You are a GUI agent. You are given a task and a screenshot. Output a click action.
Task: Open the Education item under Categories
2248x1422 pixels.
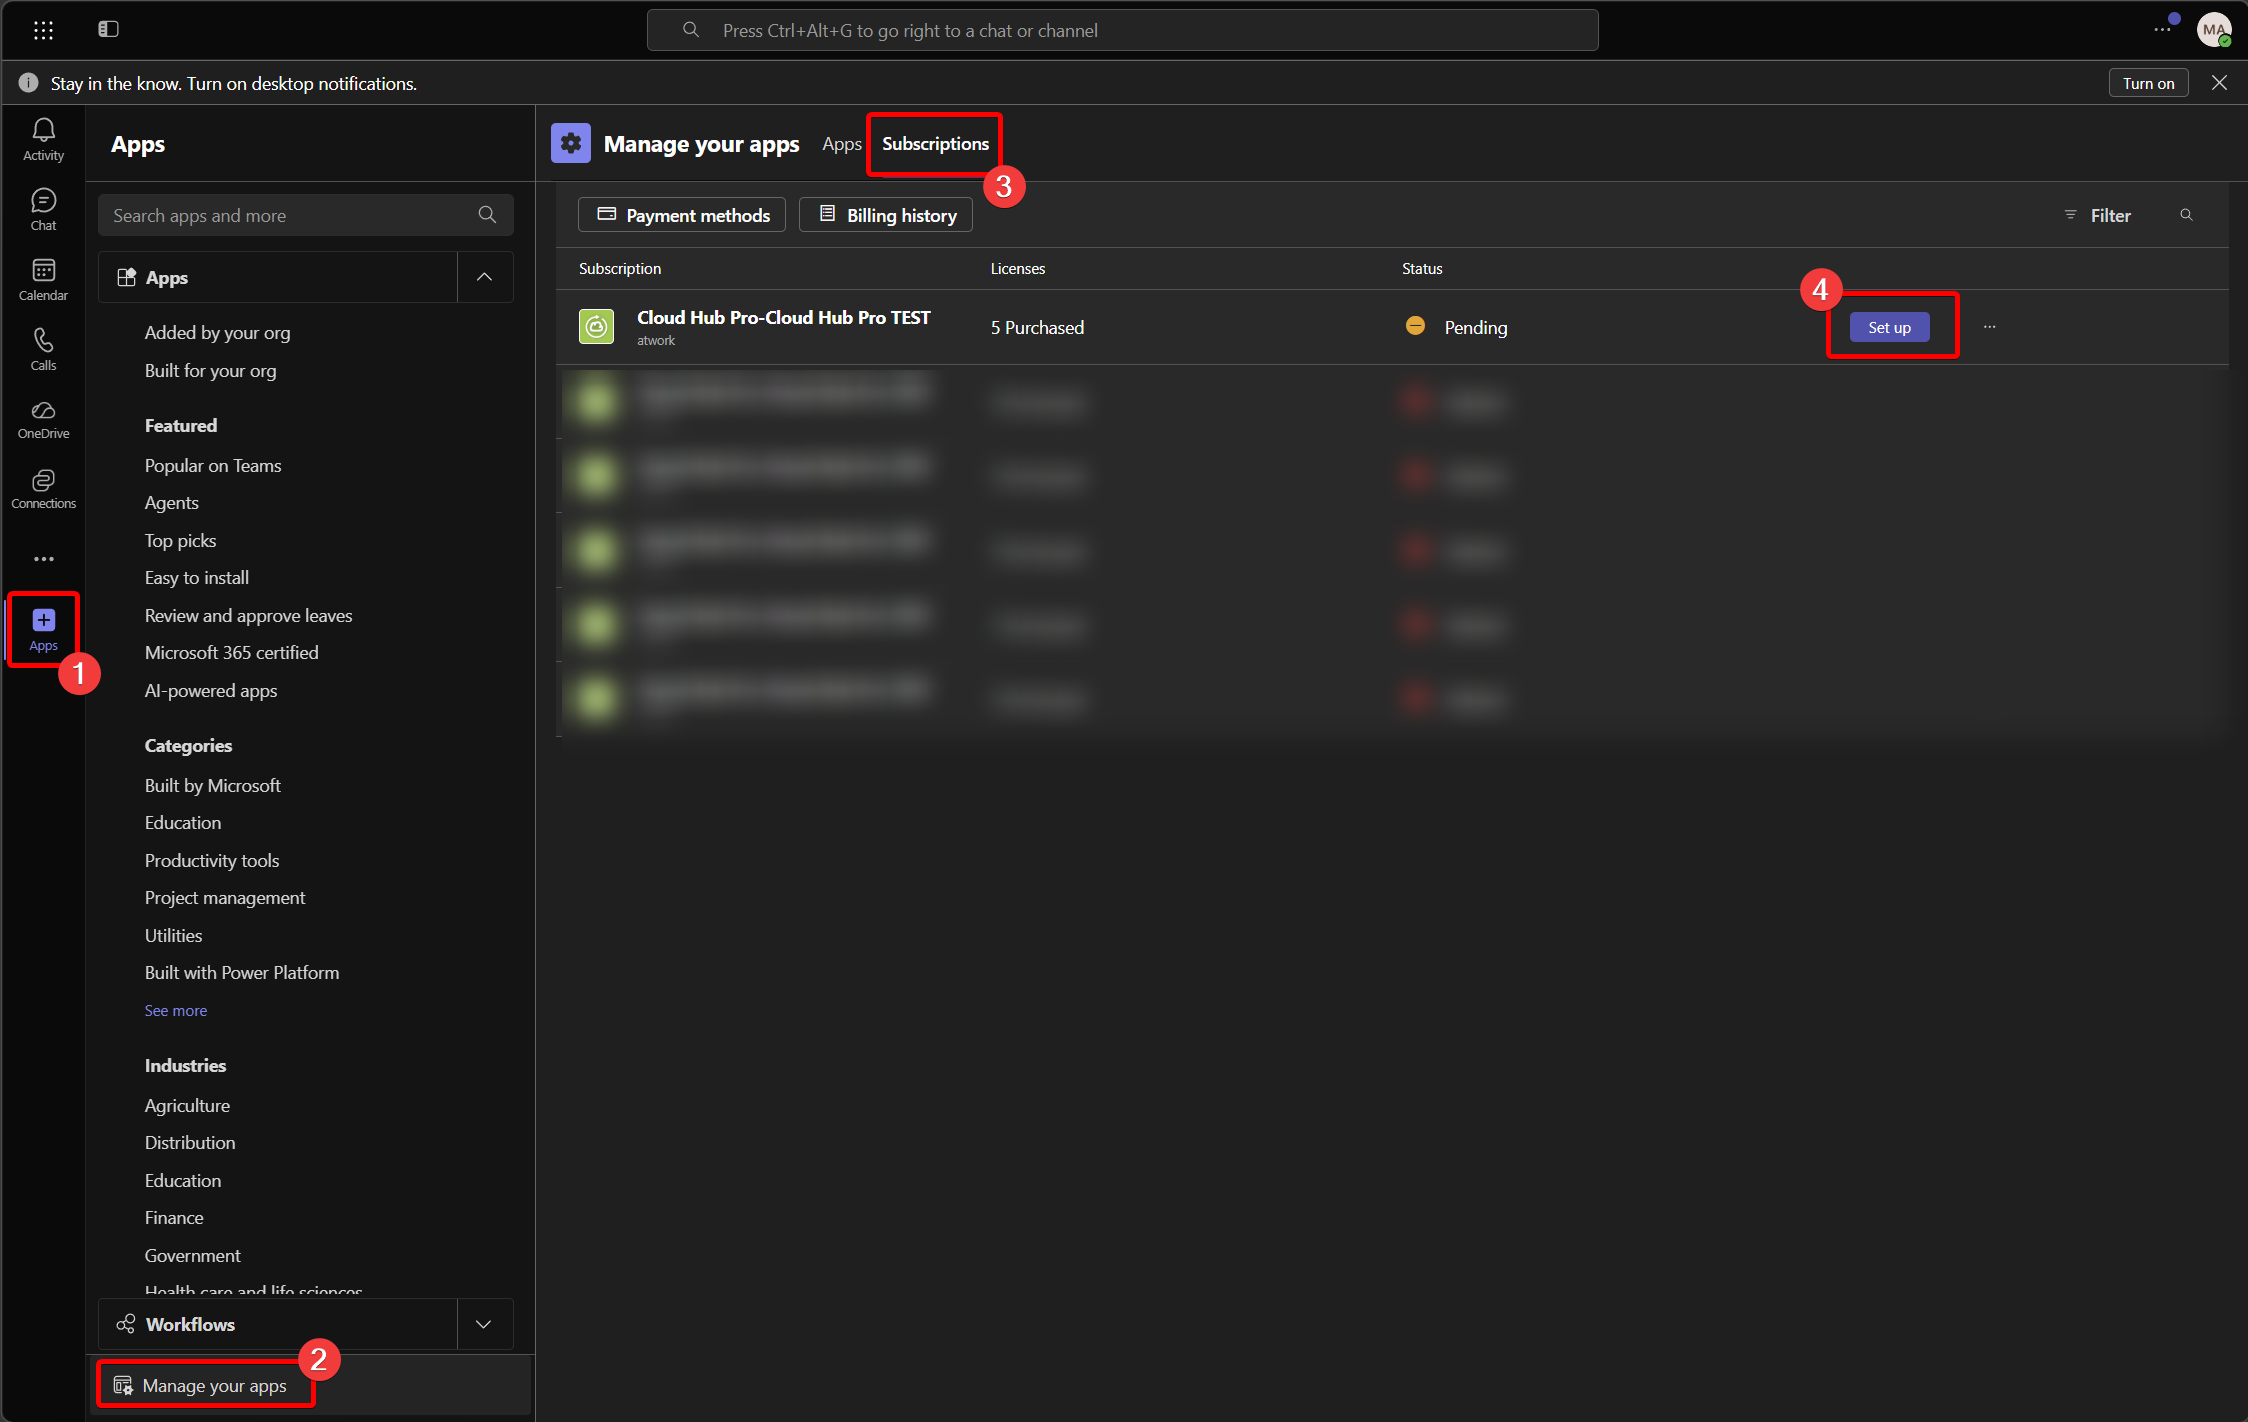(x=182, y=823)
